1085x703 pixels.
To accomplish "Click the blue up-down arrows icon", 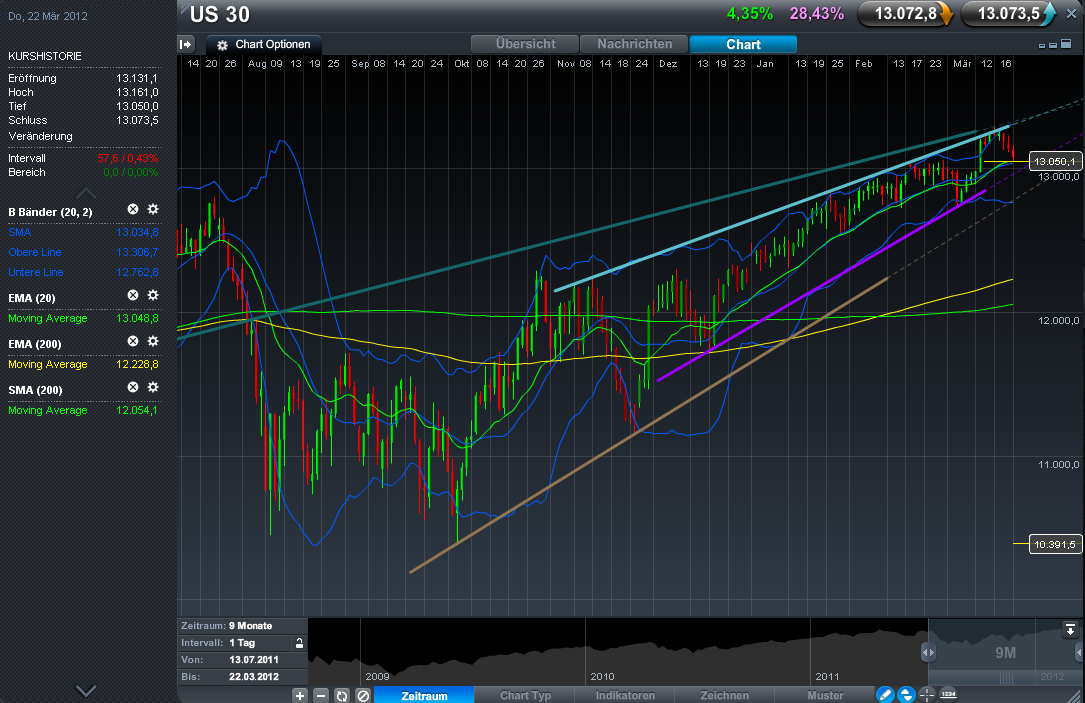I will tap(906, 695).
